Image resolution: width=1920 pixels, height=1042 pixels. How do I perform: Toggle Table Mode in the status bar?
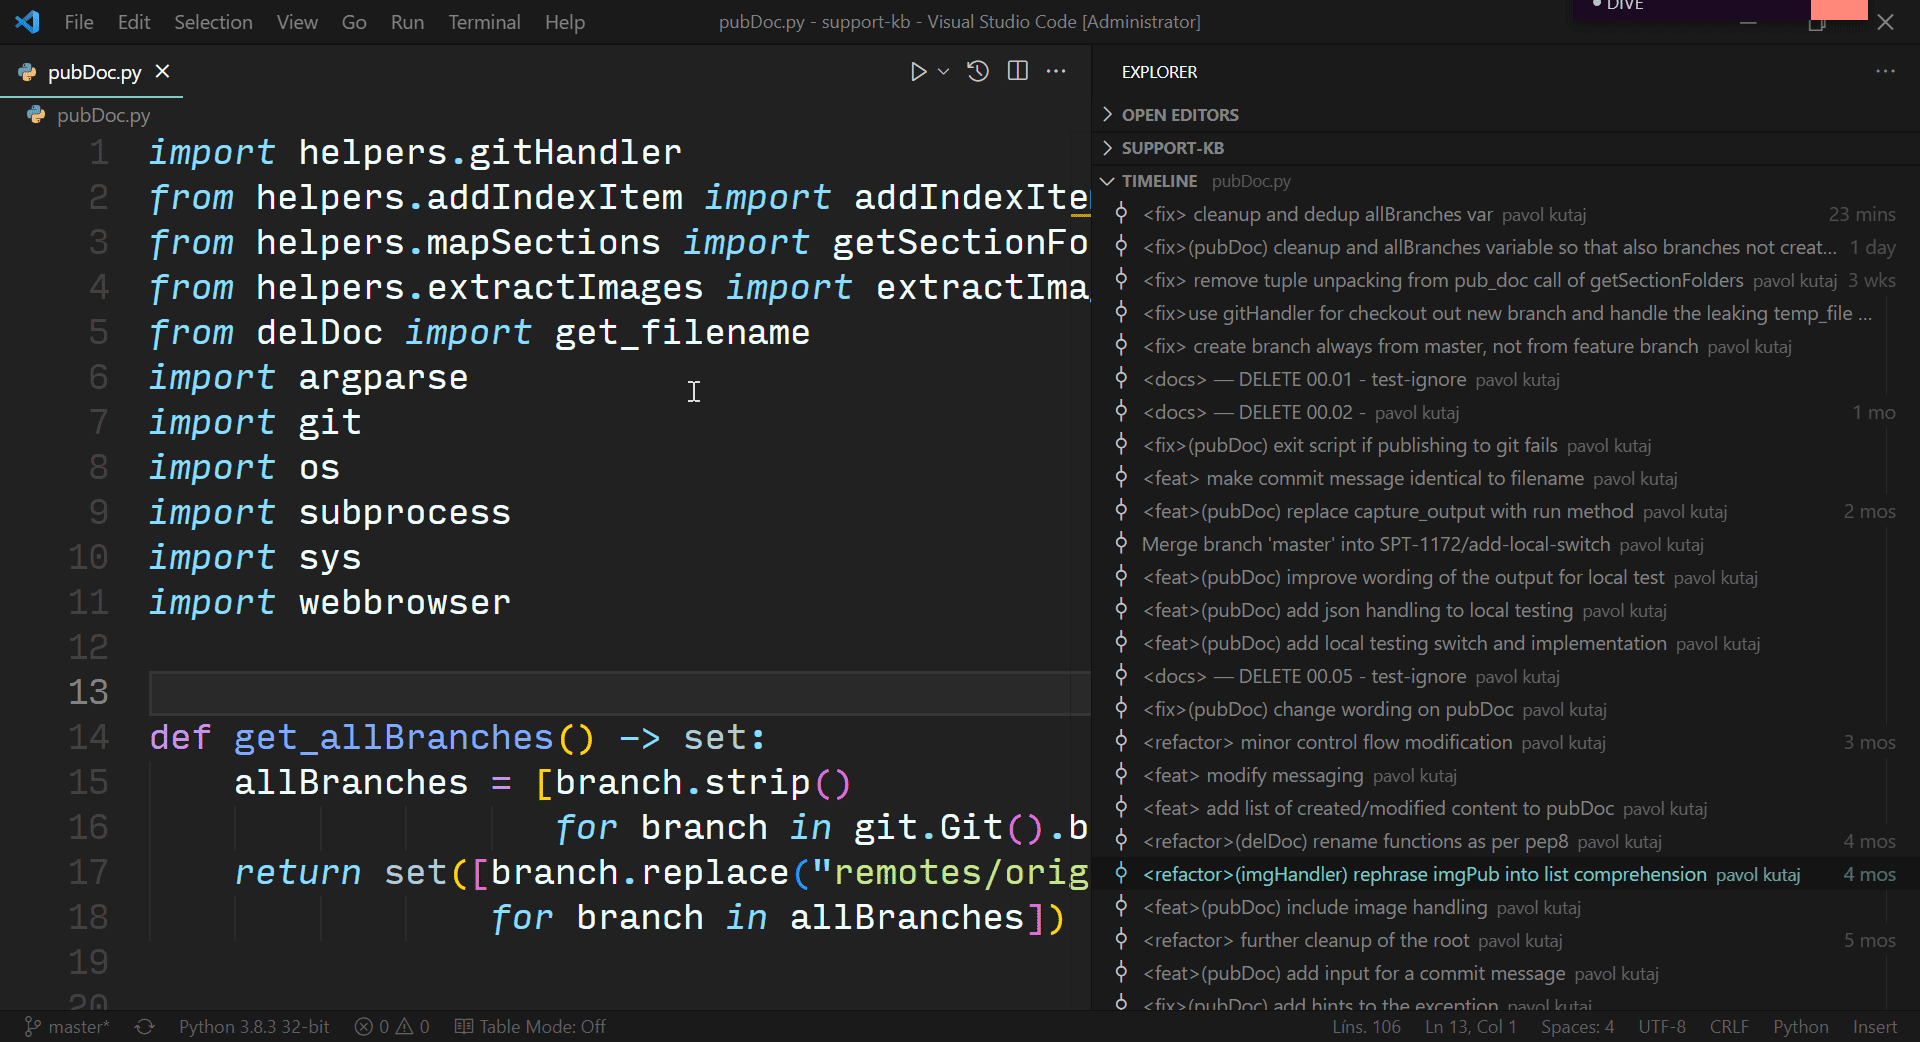point(530,1026)
